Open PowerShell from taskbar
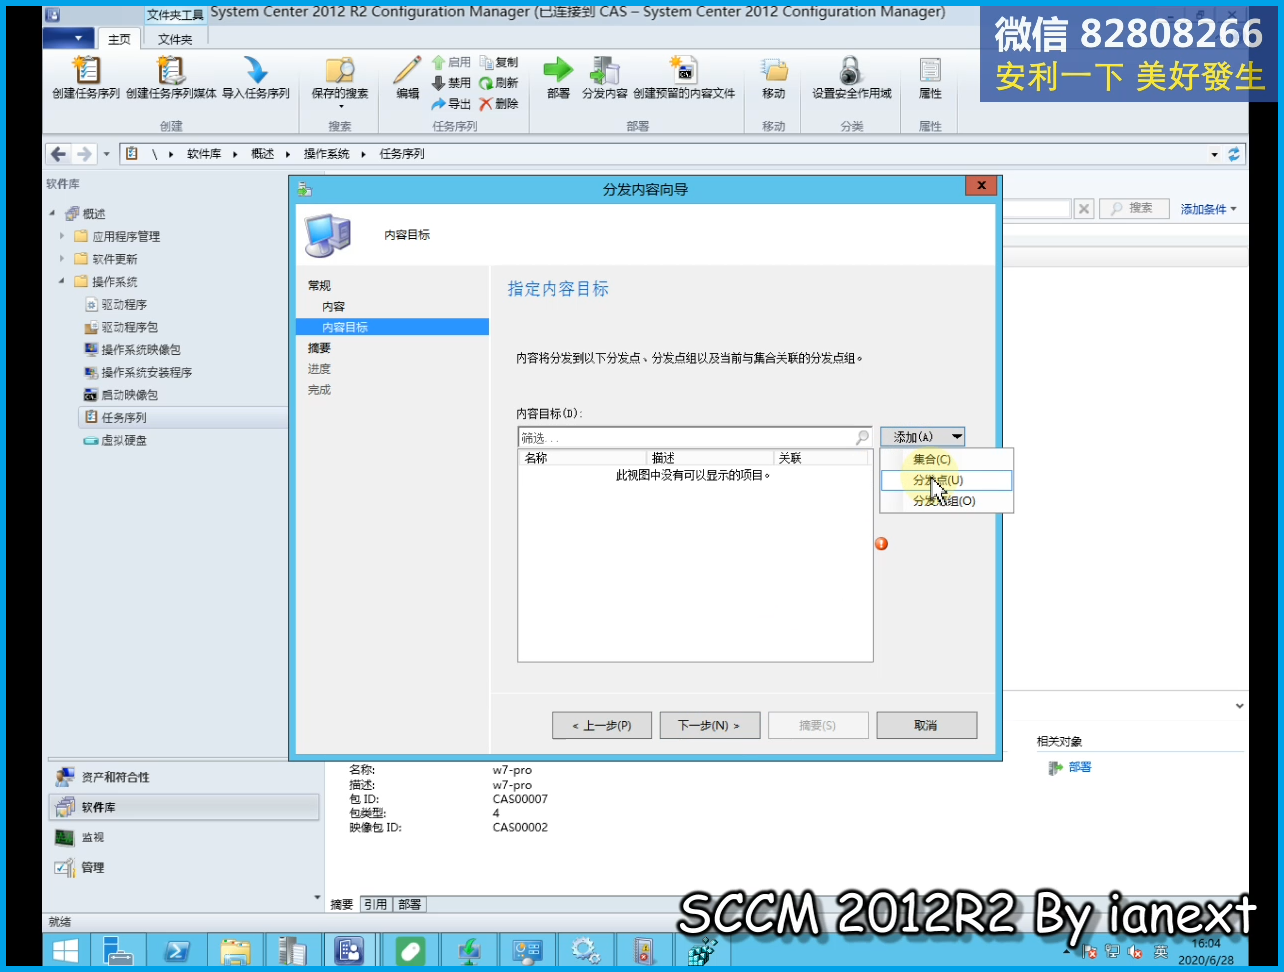This screenshot has height=972, width=1284. point(177,950)
